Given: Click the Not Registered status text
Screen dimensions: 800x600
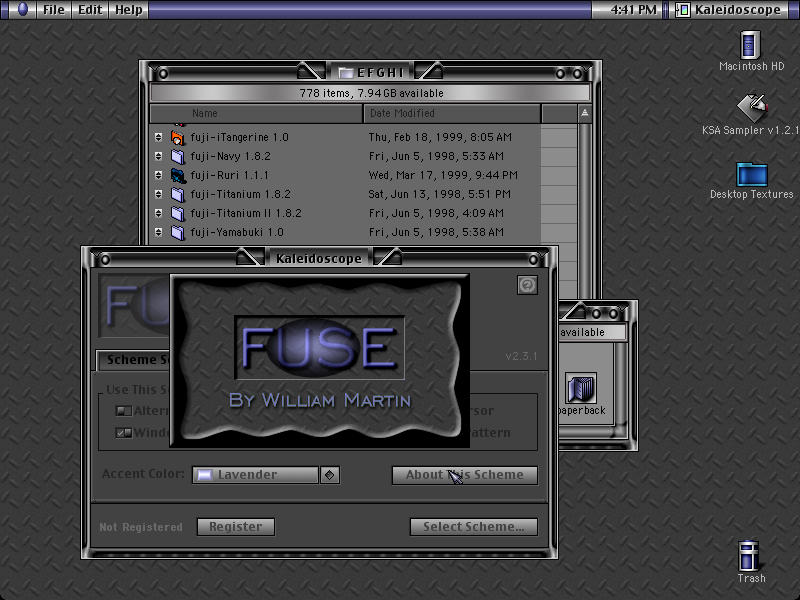Looking at the screenshot, I should point(141,527).
